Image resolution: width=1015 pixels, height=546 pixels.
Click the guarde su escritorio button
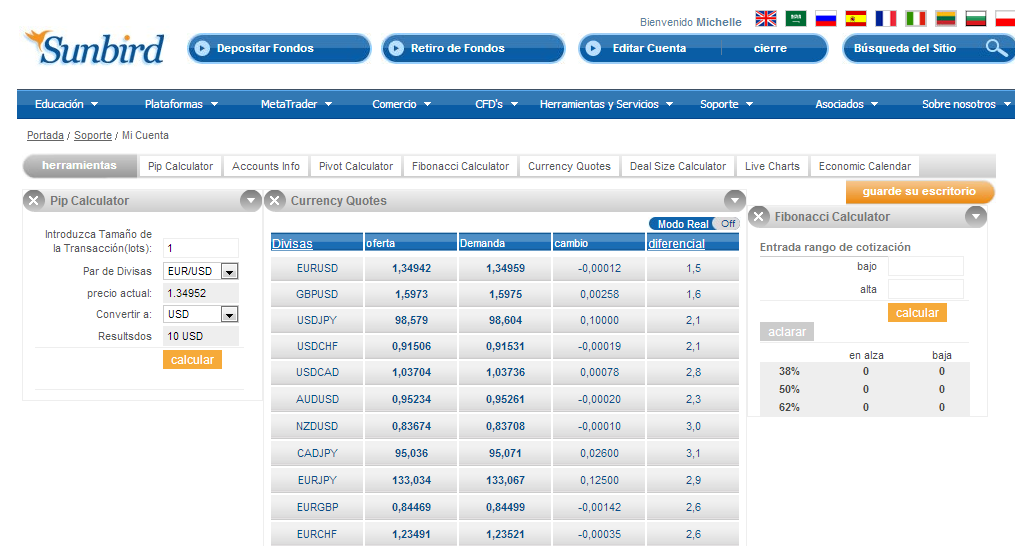[919, 192]
